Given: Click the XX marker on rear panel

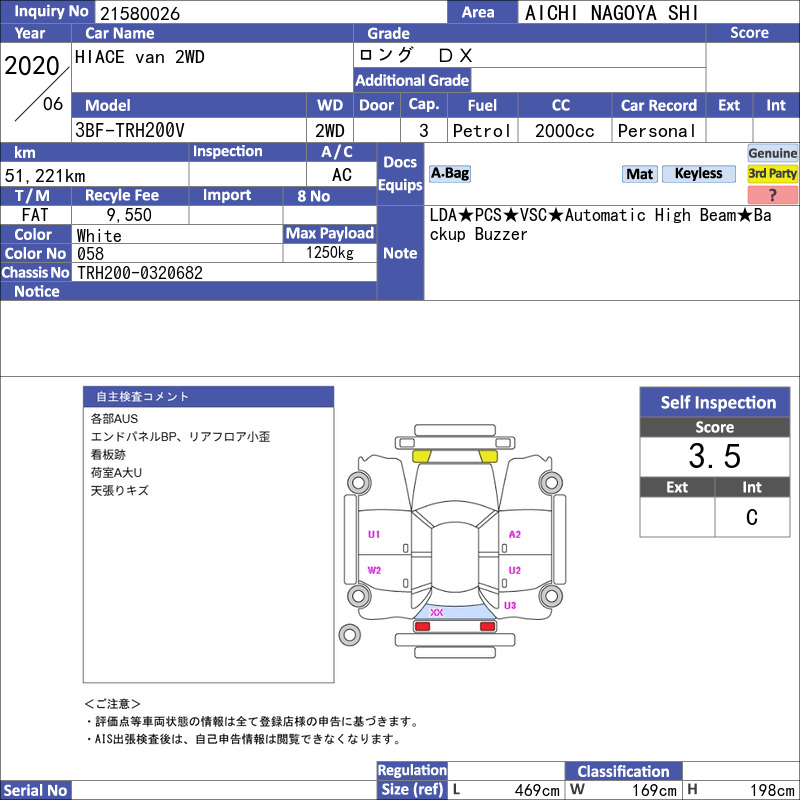Looking at the screenshot, I should point(437,612).
